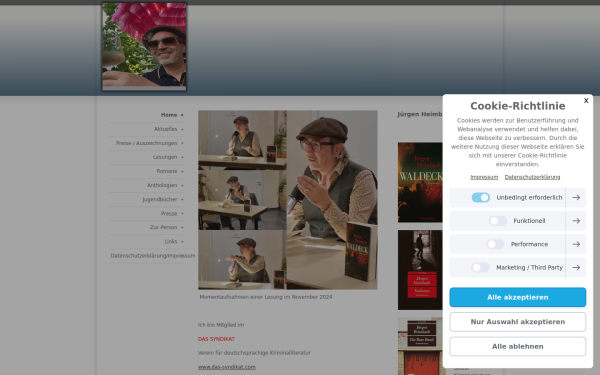
Task: Open Preise / Auszeichnungen menu item
Action: [147, 143]
